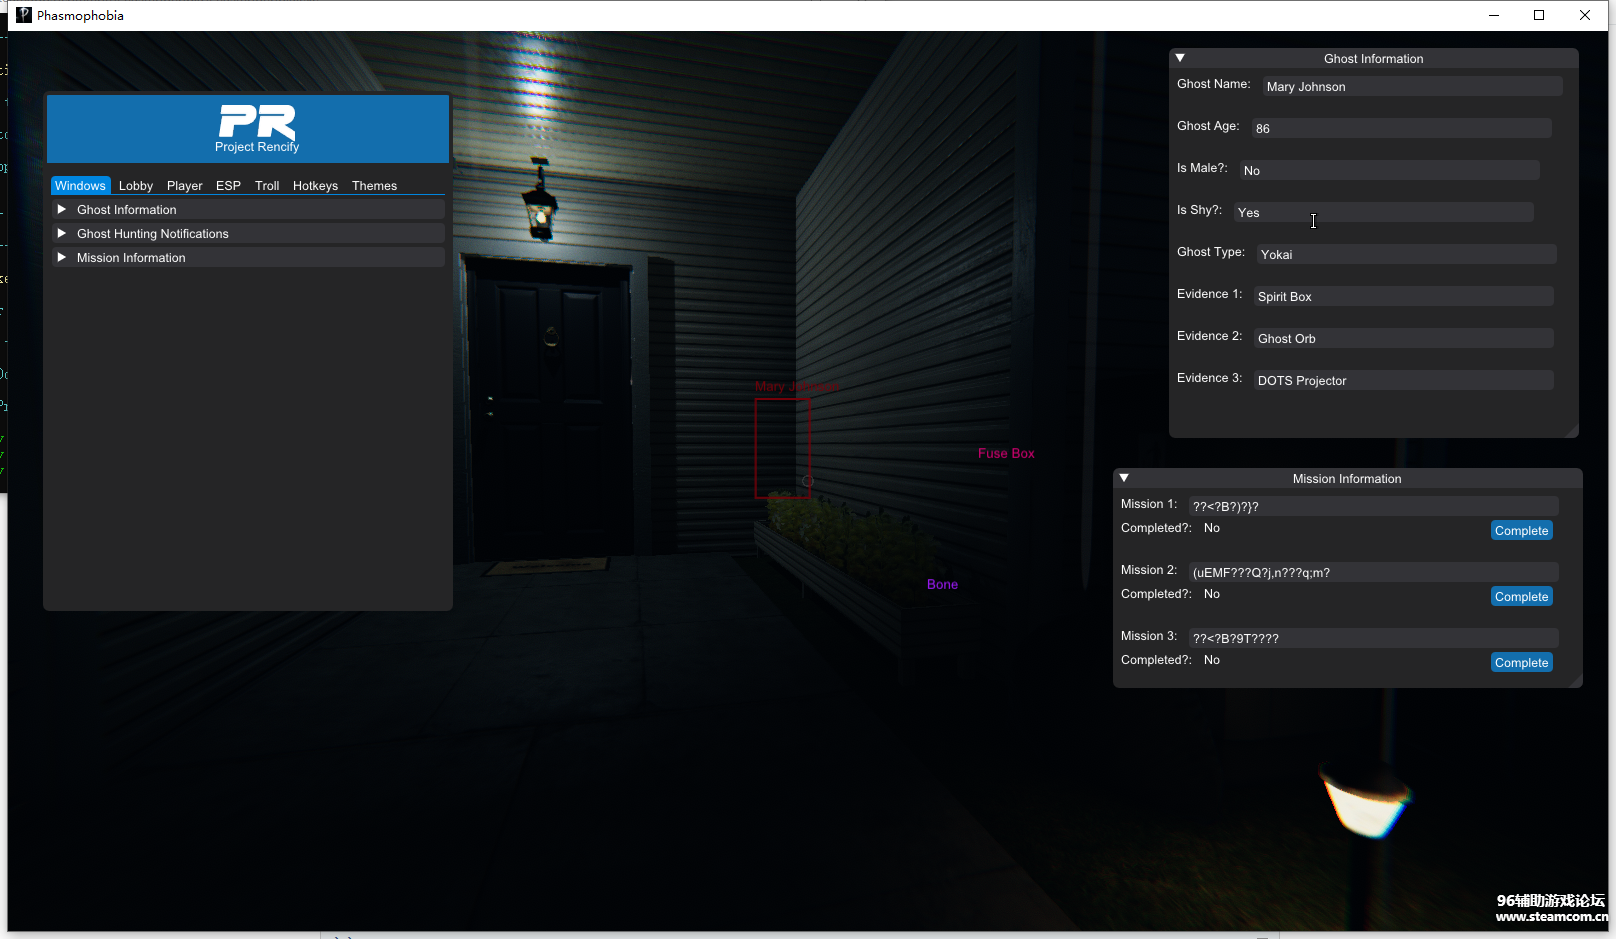The width and height of the screenshot is (1616, 939).
Task: Click Mission Information window resize grip
Action: click(x=1576, y=681)
